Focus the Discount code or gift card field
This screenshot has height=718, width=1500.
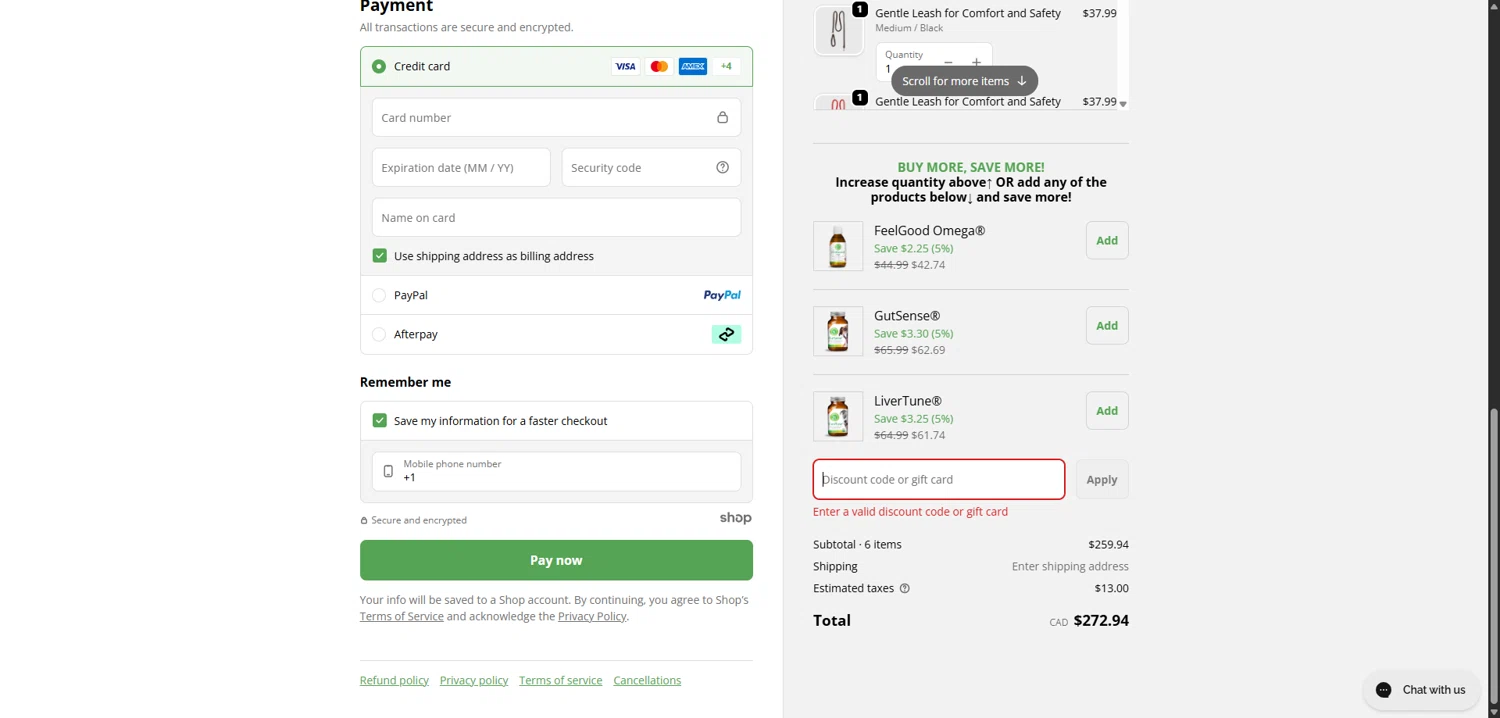point(938,480)
